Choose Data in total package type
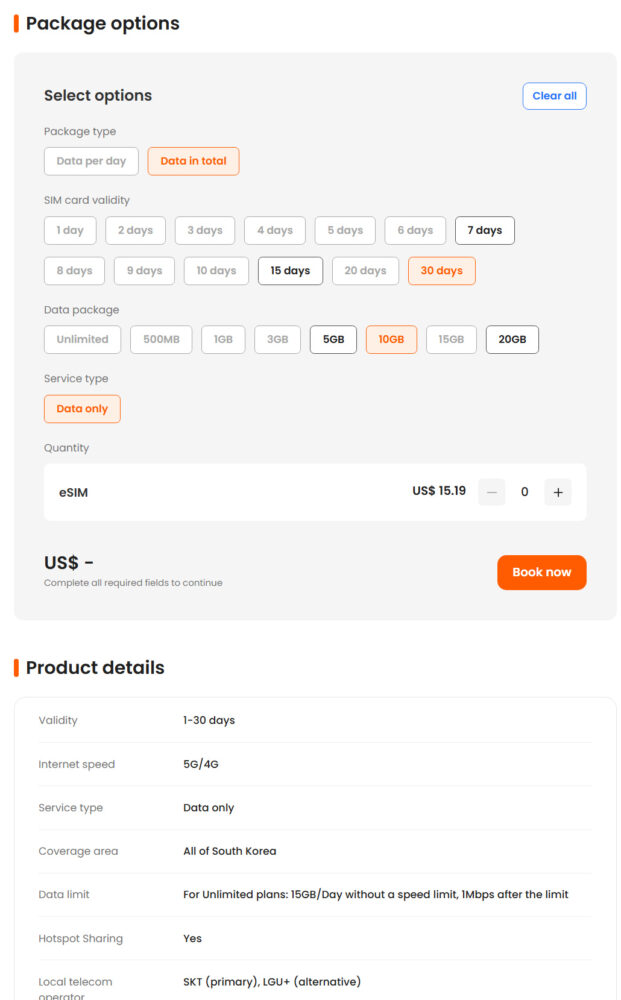This screenshot has height=1000, width=621. pyautogui.click(x=193, y=161)
